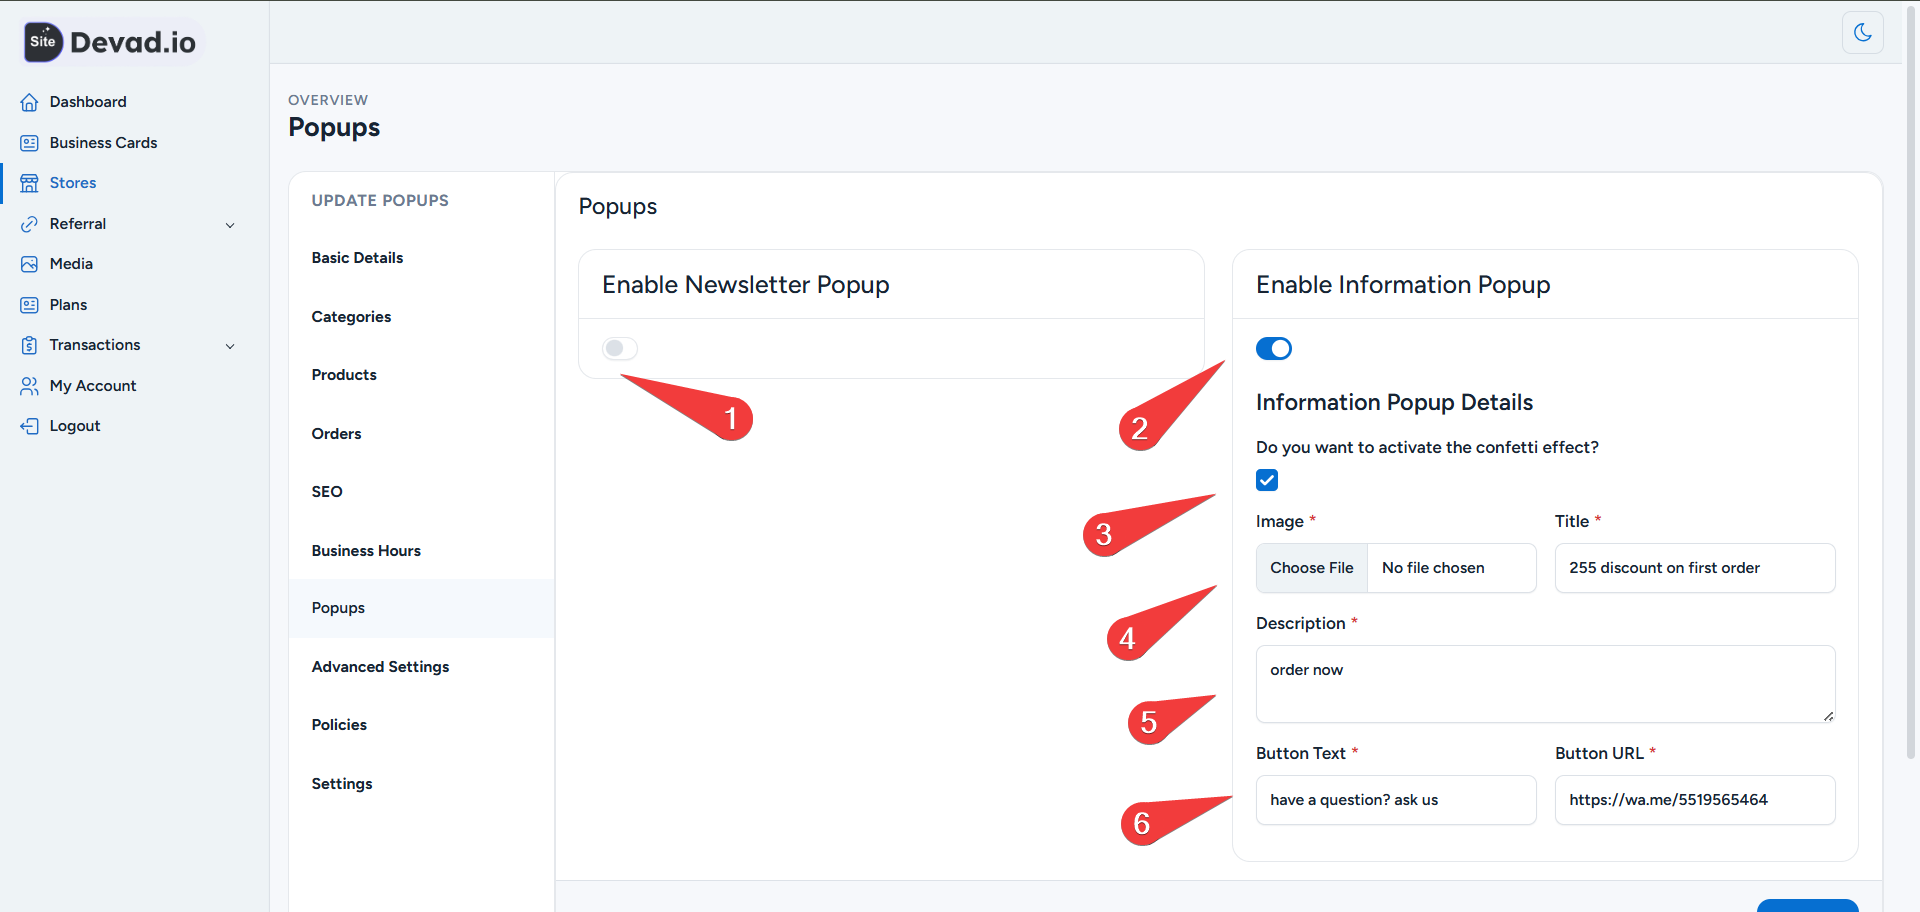1920x912 pixels.
Task: Click the Logout icon
Action: (x=30, y=425)
